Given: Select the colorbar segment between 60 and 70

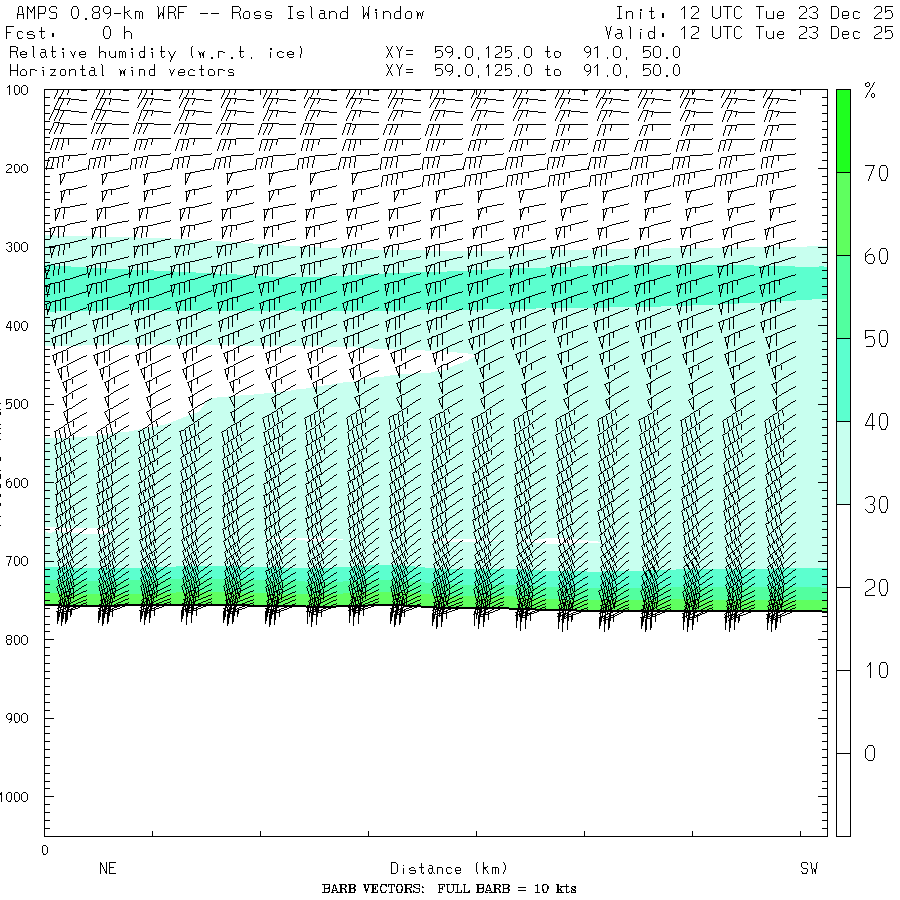Looking at the screenshot, I should pyautogui.click(x=843, y=213).
